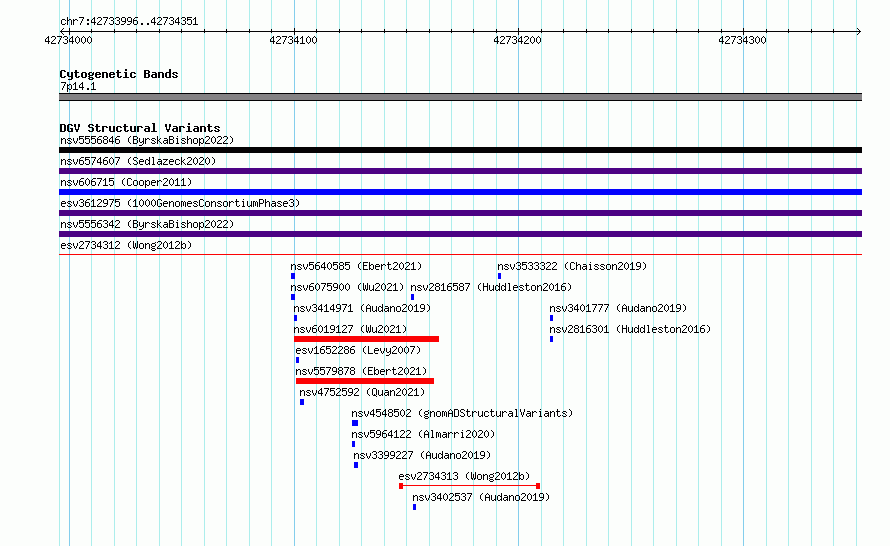Click the 42734200 ruler position label
890x546 pixels.
(518, 40)
